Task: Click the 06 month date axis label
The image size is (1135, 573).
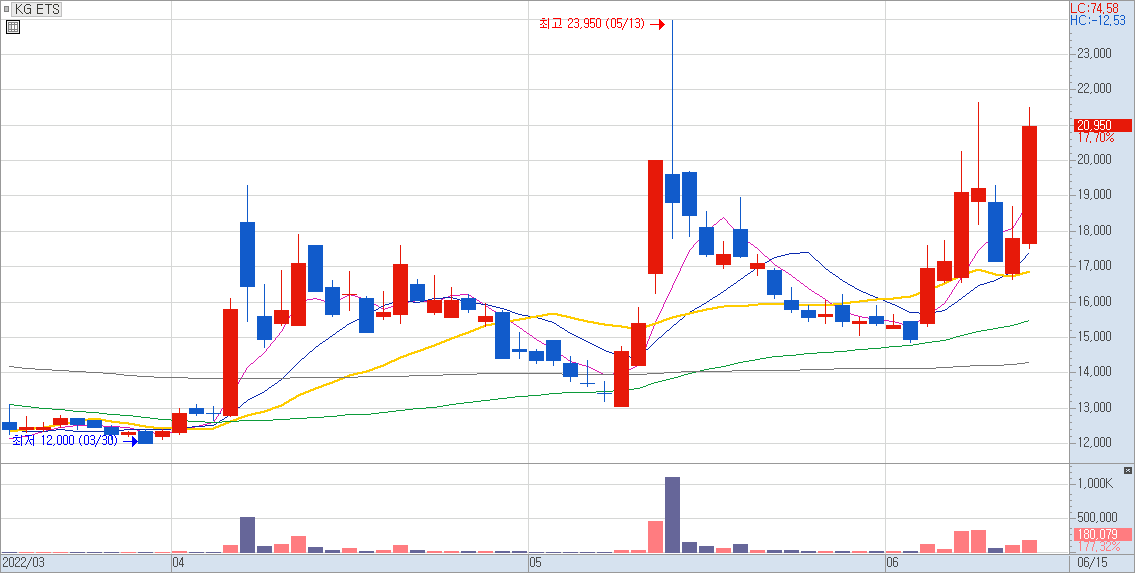Action: pyautogui.click(x=893, y=562)
